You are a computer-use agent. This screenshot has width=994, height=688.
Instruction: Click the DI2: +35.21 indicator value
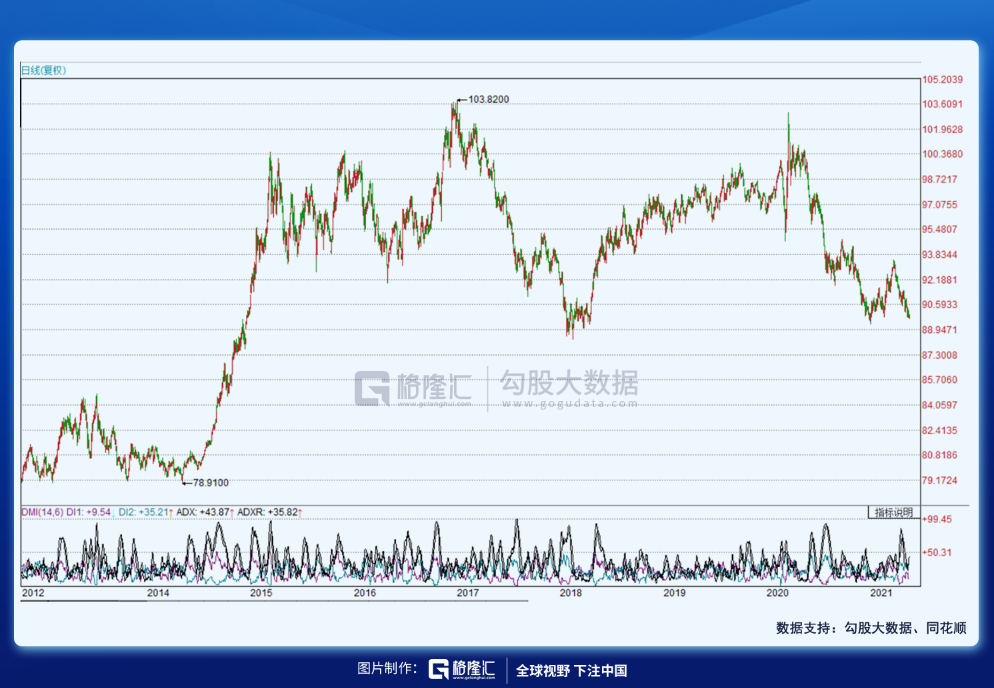pyautogui.click(x=143, y=512)
